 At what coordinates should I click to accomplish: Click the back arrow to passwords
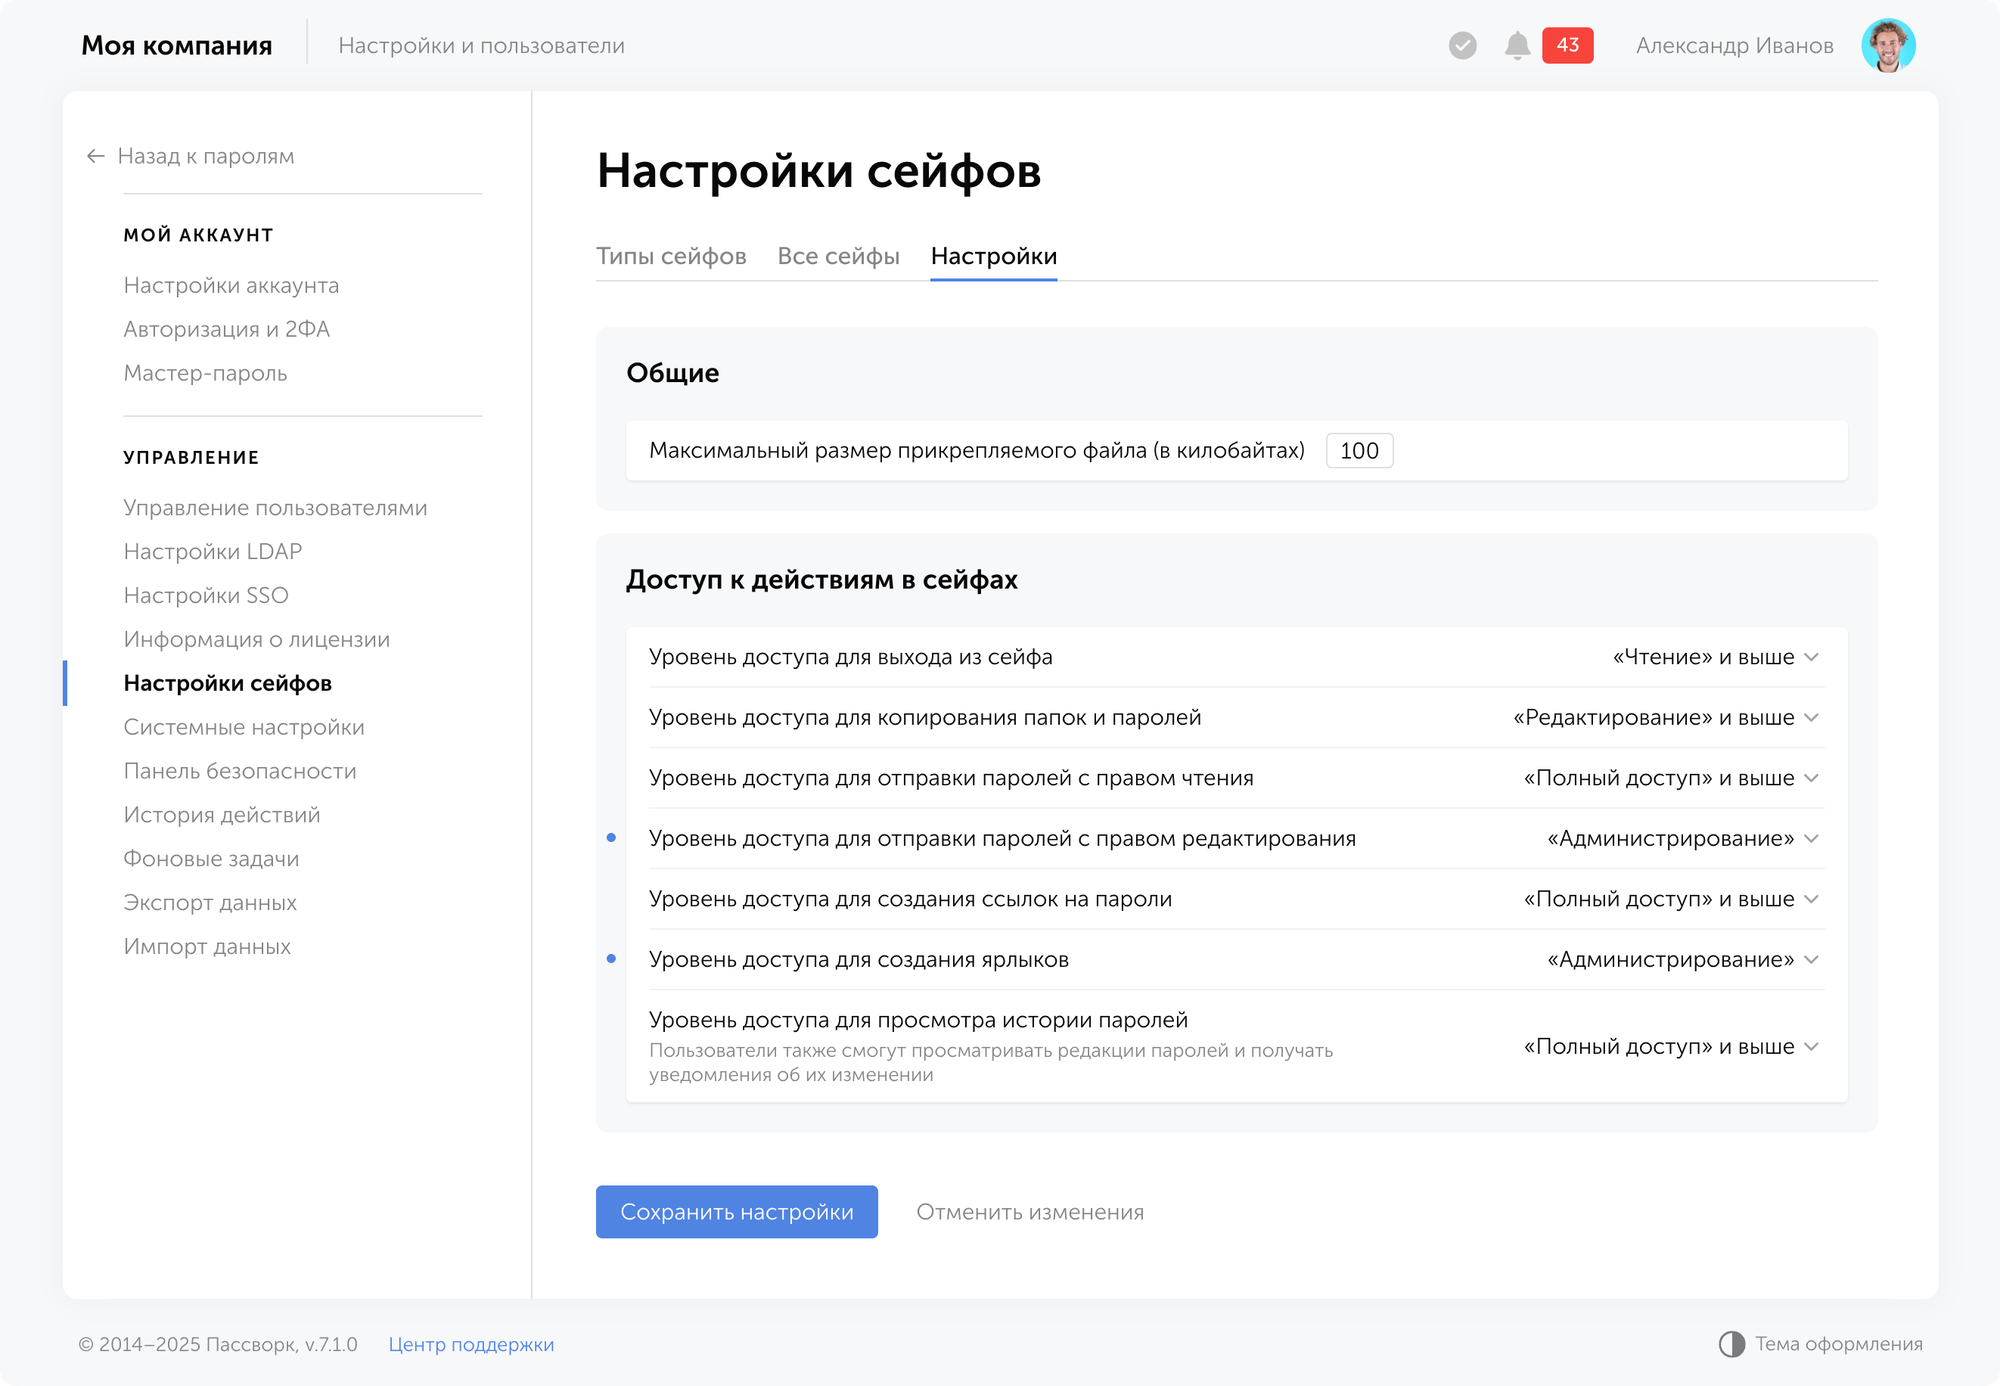tap(96, 156)
